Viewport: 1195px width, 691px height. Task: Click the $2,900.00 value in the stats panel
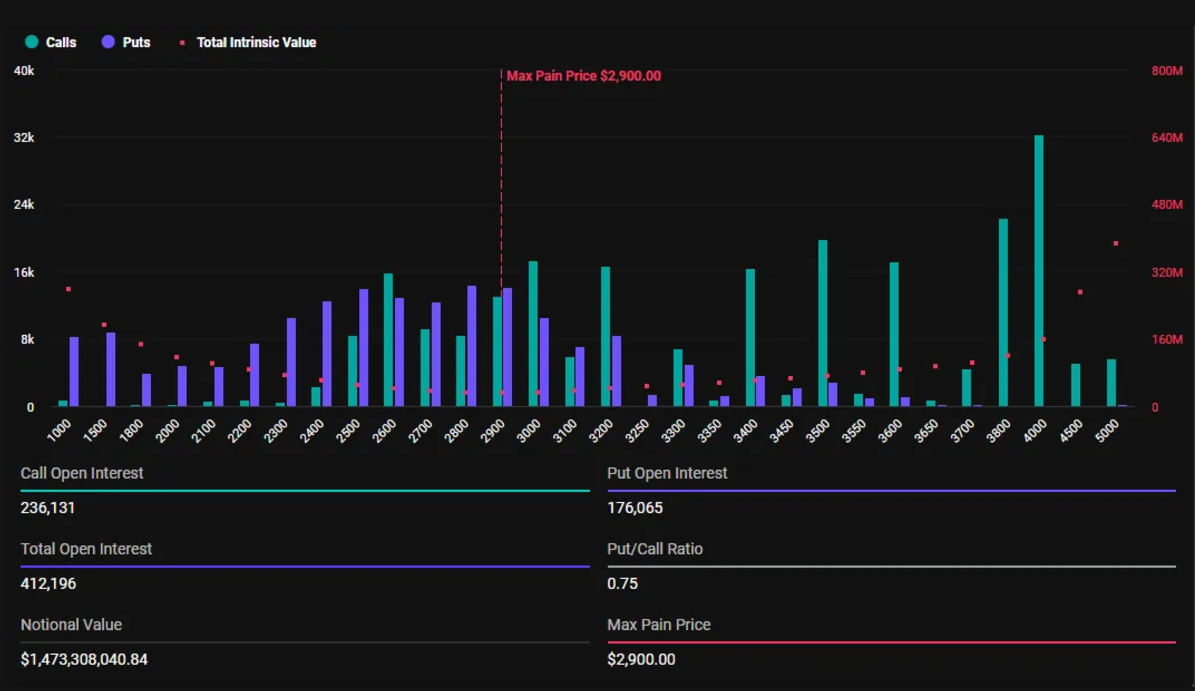(x=641, y=660)
